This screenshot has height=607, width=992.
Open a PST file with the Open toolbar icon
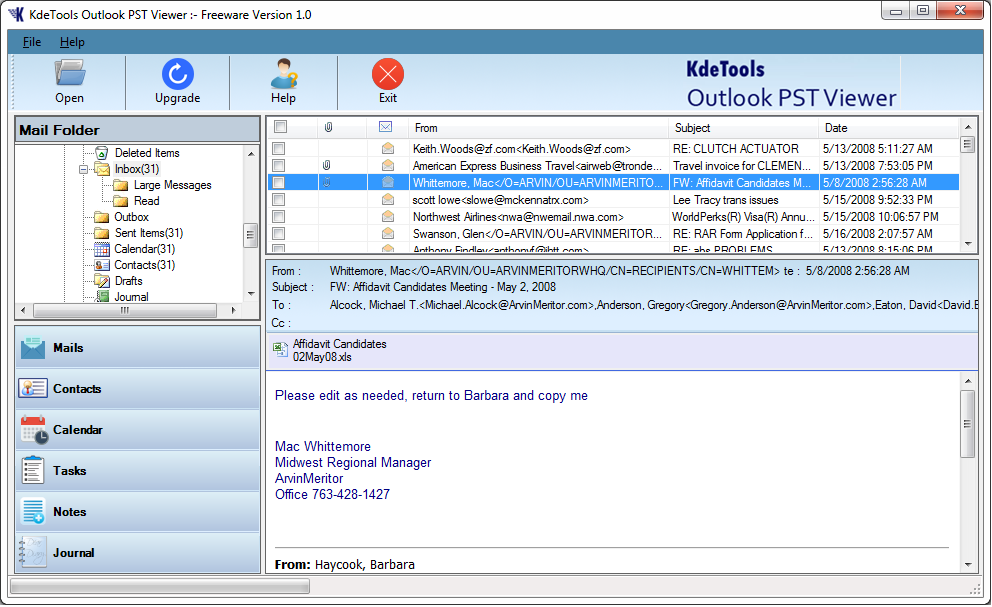[70, 73]
